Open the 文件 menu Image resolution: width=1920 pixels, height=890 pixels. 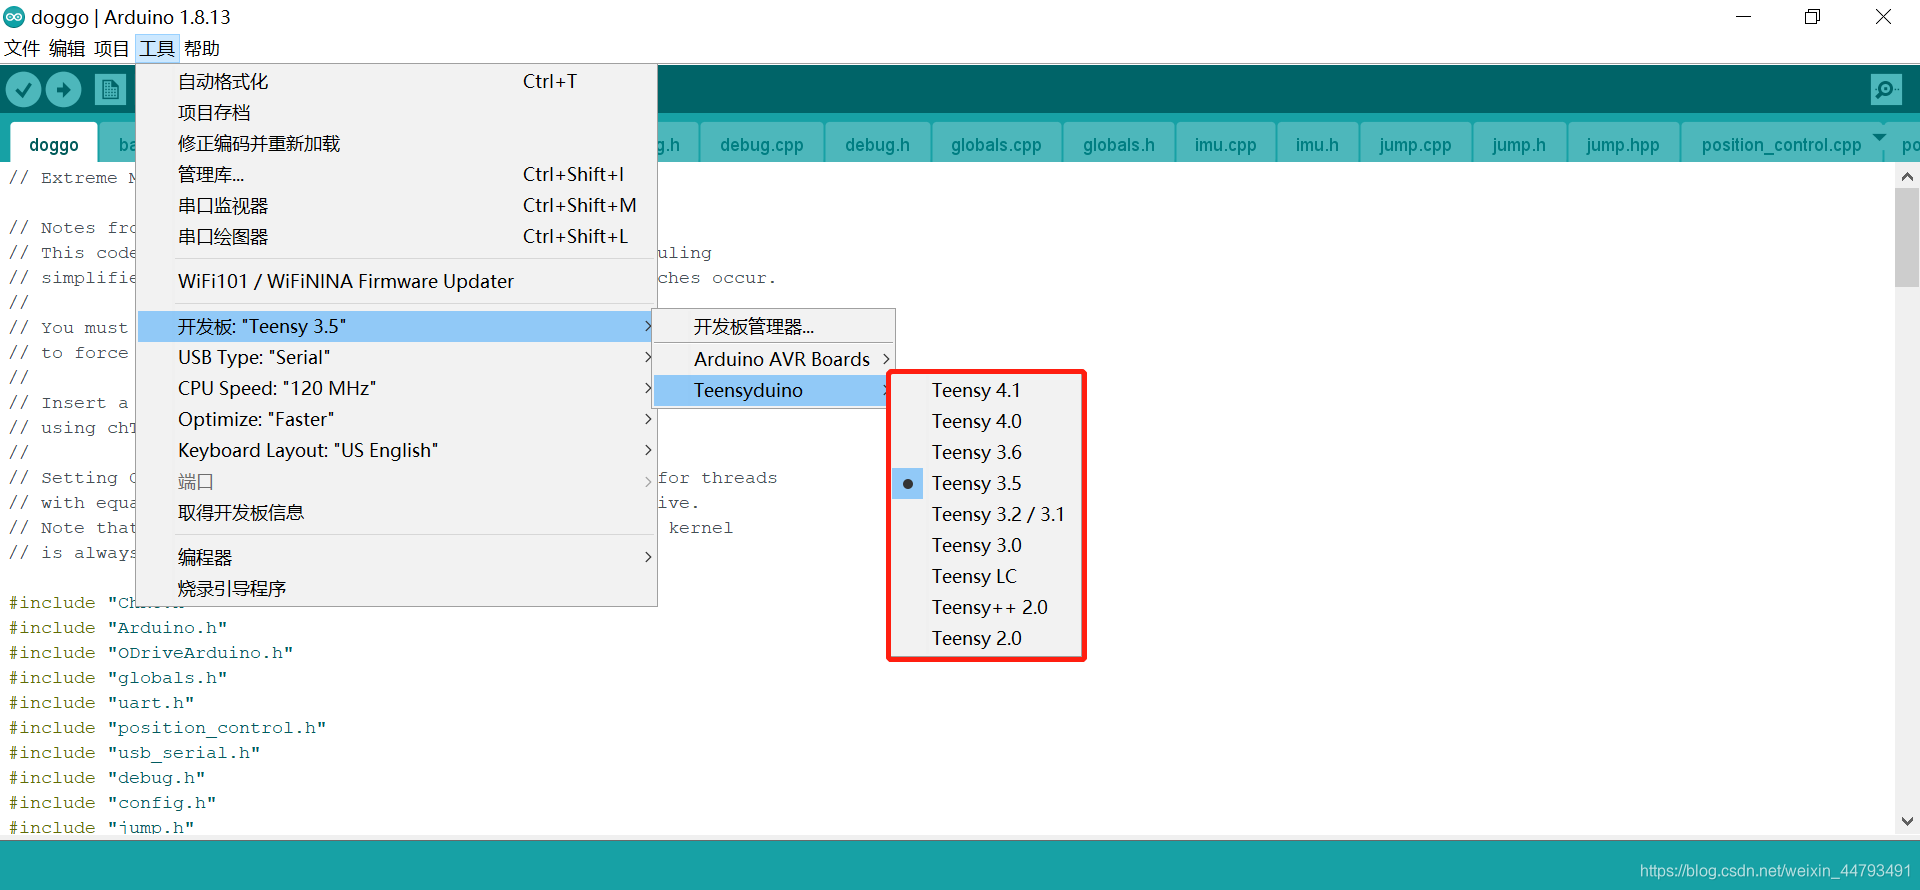coord(22,48)
